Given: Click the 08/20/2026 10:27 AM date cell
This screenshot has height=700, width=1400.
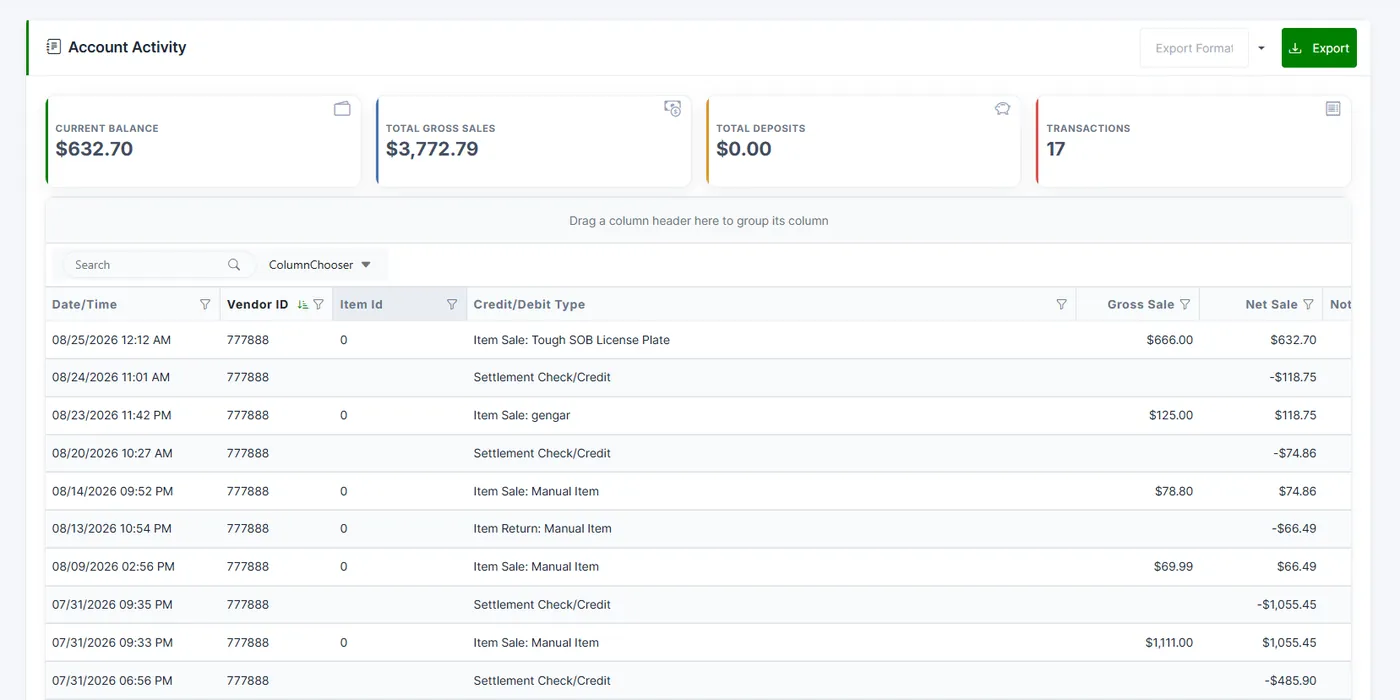Looking at the screenshot, I should tap(133, 453).
